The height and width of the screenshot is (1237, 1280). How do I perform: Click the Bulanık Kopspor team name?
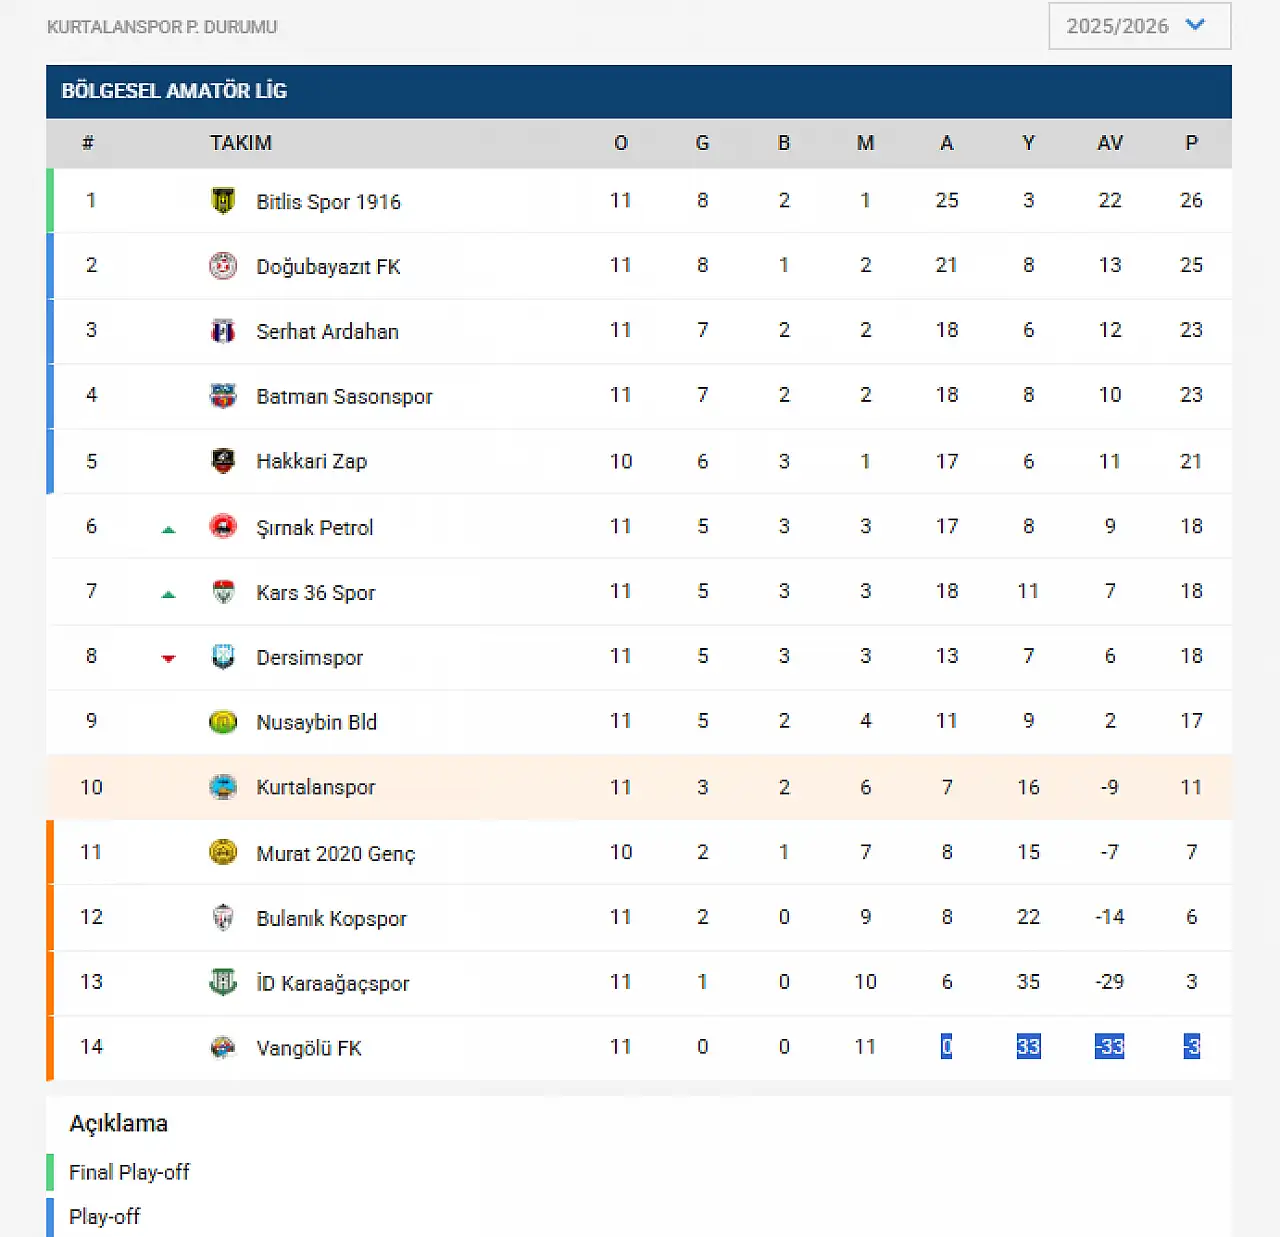point(331,918)
